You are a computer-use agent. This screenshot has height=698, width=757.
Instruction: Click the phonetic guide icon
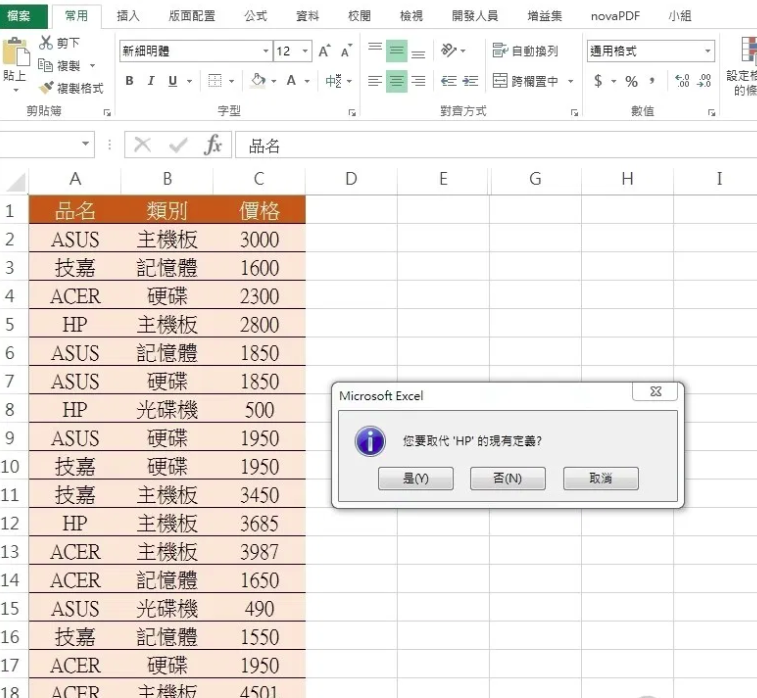334,81
